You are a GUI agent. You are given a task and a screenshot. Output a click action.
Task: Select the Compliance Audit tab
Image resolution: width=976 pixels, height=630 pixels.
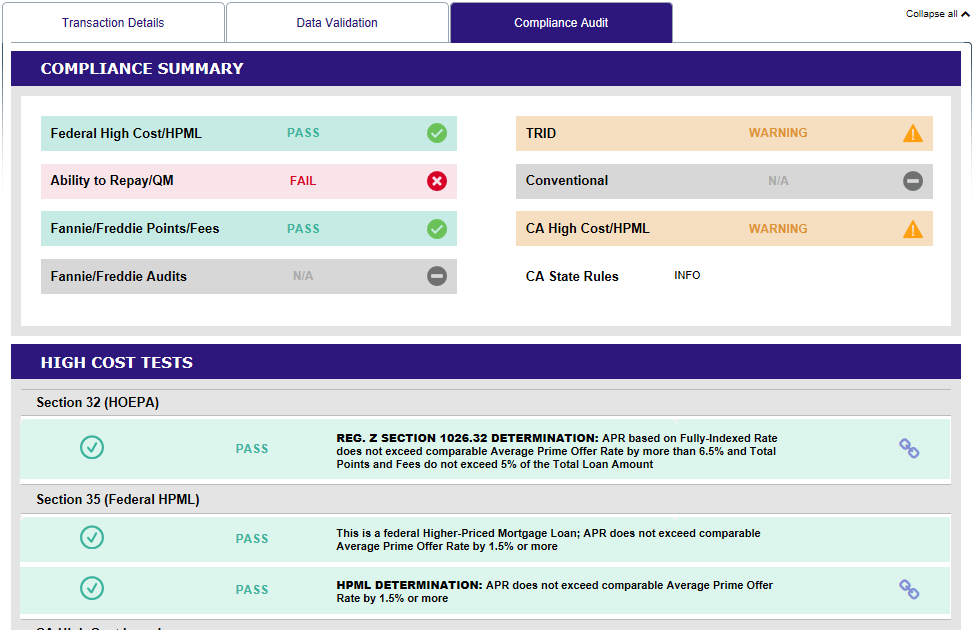(561, 23)
